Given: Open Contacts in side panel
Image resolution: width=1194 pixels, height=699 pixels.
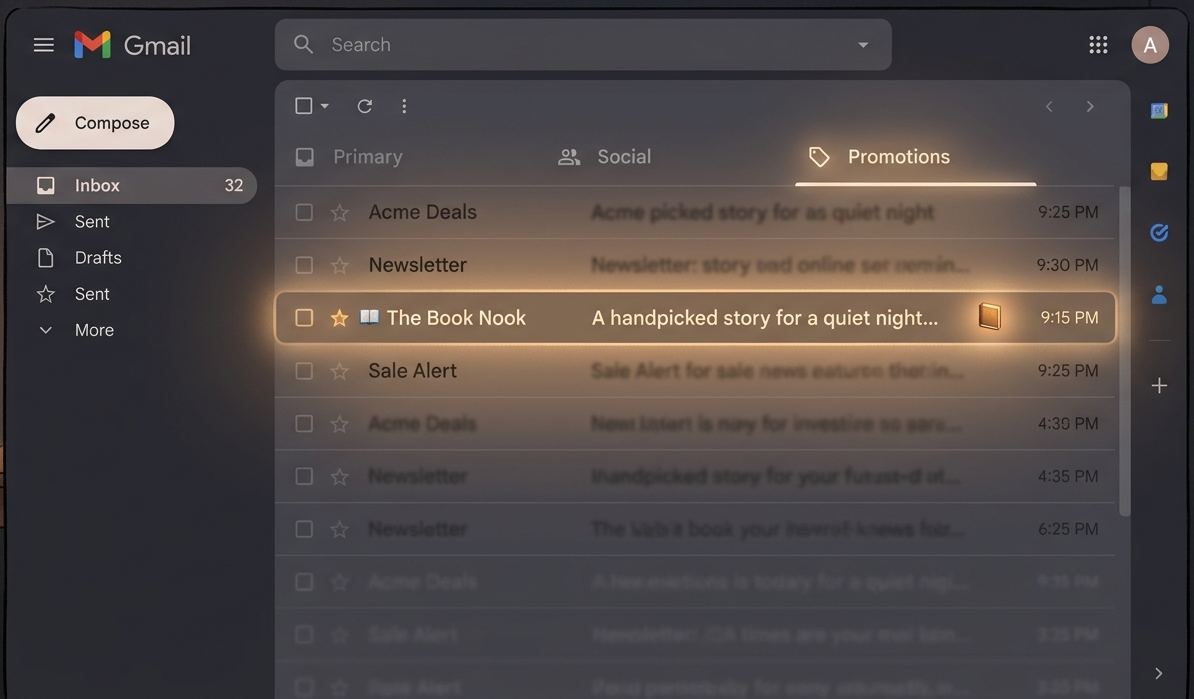Looking at the screenshot, I should click(x=1159, y=294).
